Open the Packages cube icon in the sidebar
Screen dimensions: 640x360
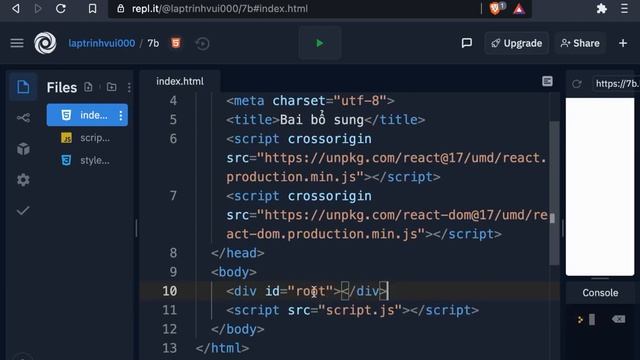23,149
